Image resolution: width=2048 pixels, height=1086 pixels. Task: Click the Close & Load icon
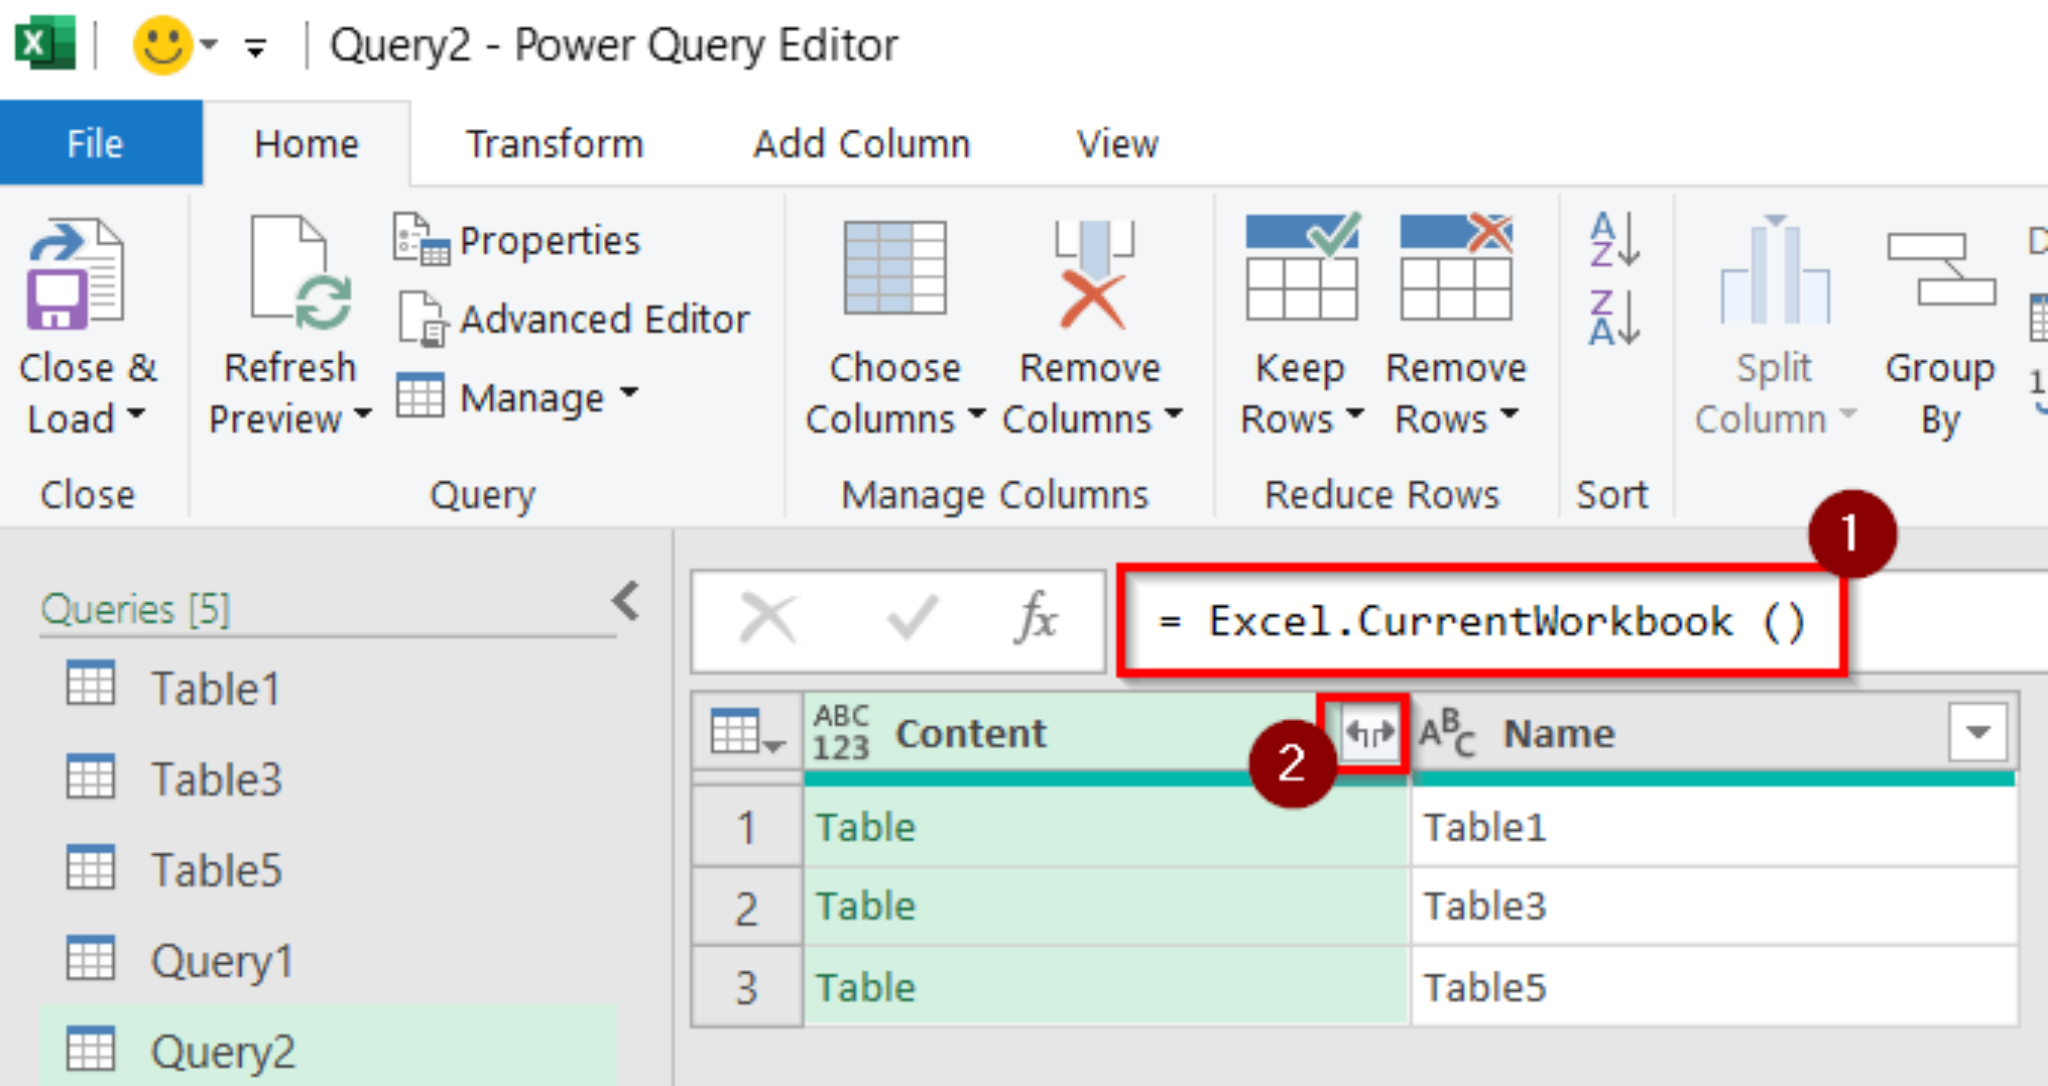click(x=77, y=274)
